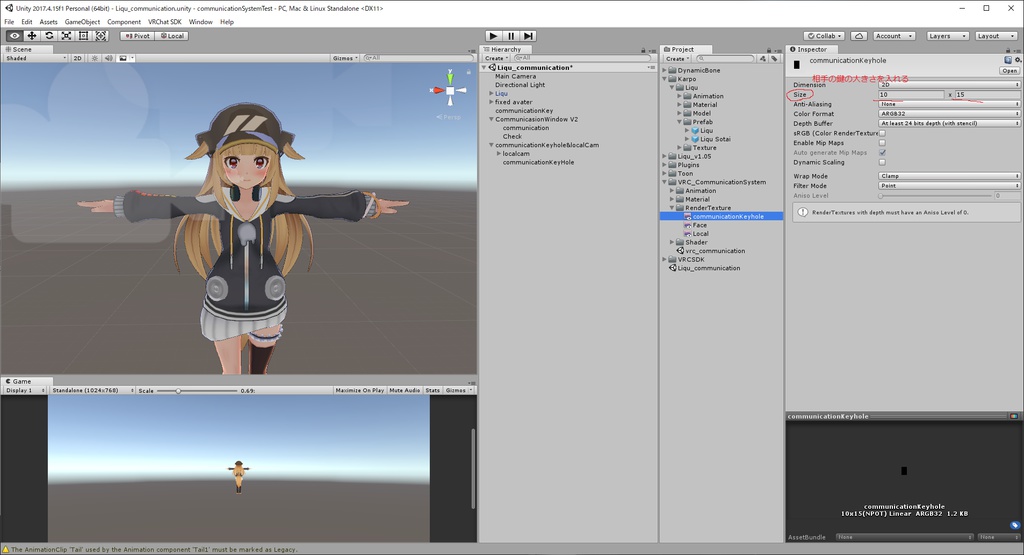The width and height of the screenshot is (1024, 555).
Task: Open the Color Format dropdown
Action: click(x=949, y=114)
